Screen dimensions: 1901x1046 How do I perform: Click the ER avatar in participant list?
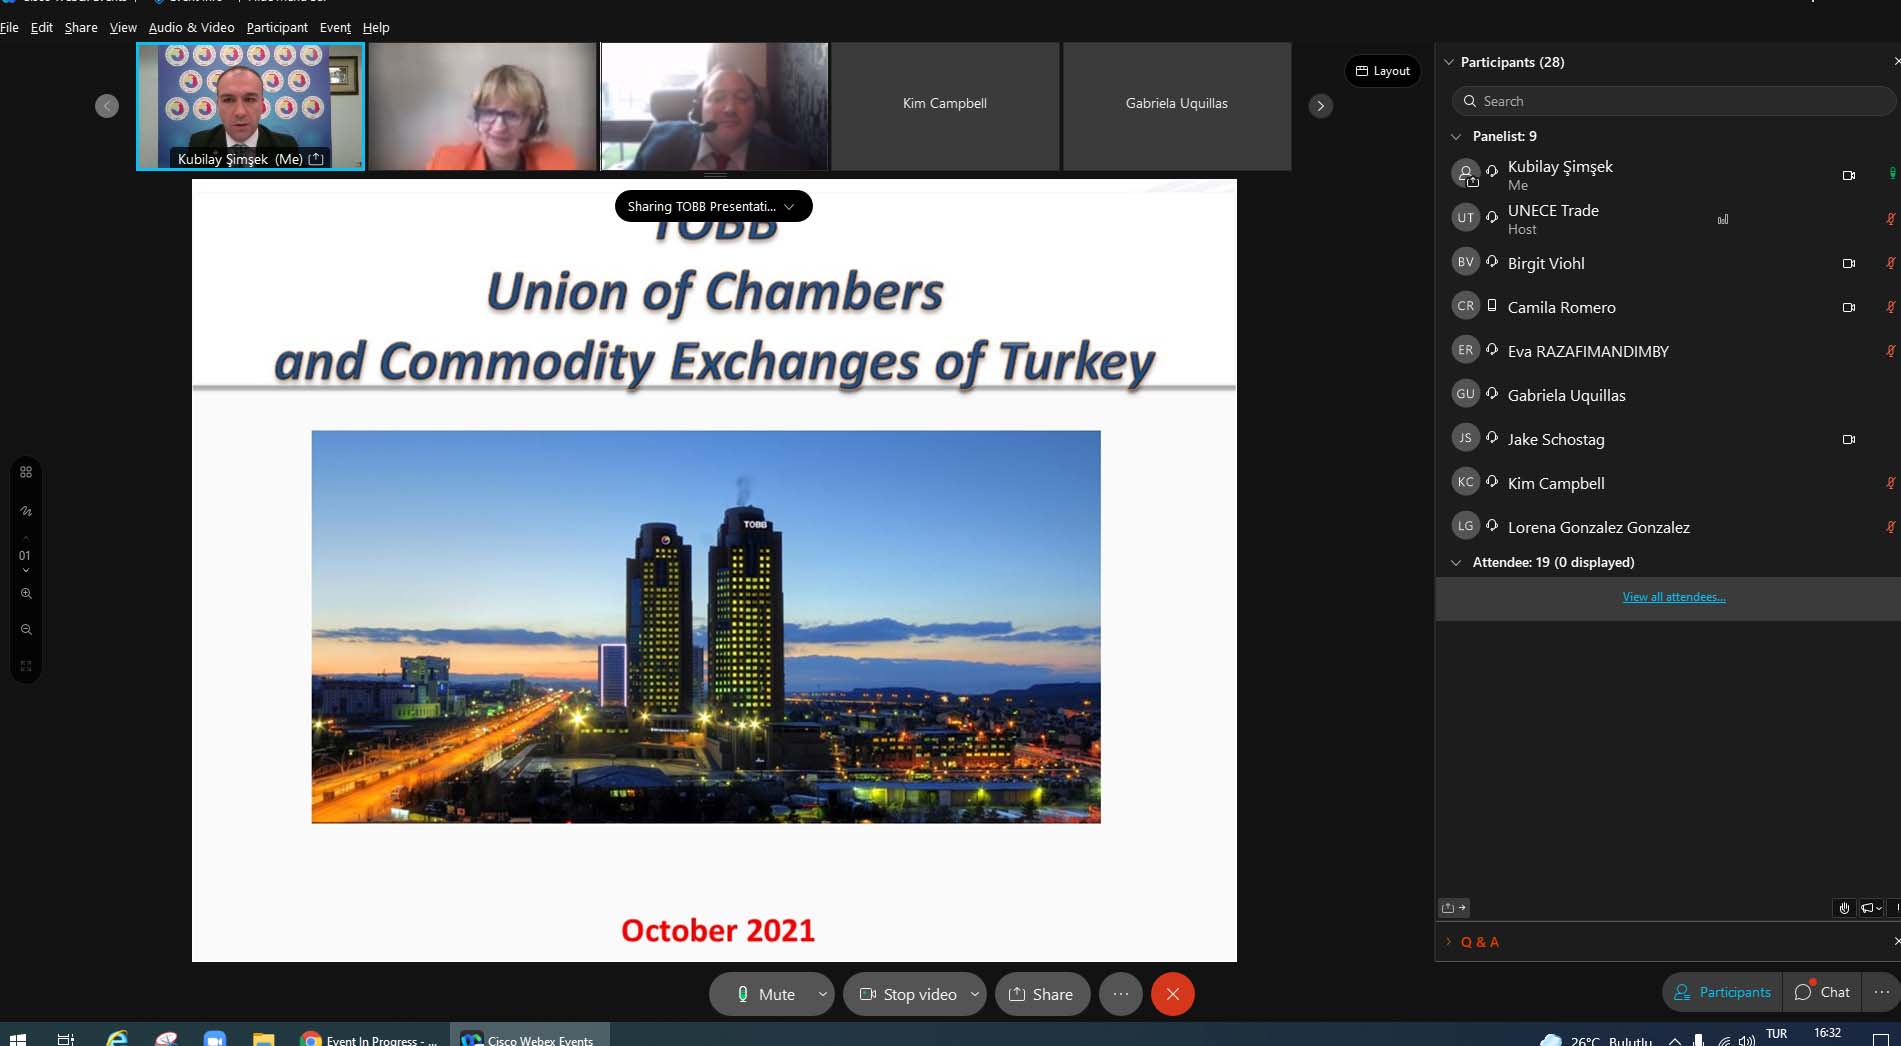(1465, 350)
